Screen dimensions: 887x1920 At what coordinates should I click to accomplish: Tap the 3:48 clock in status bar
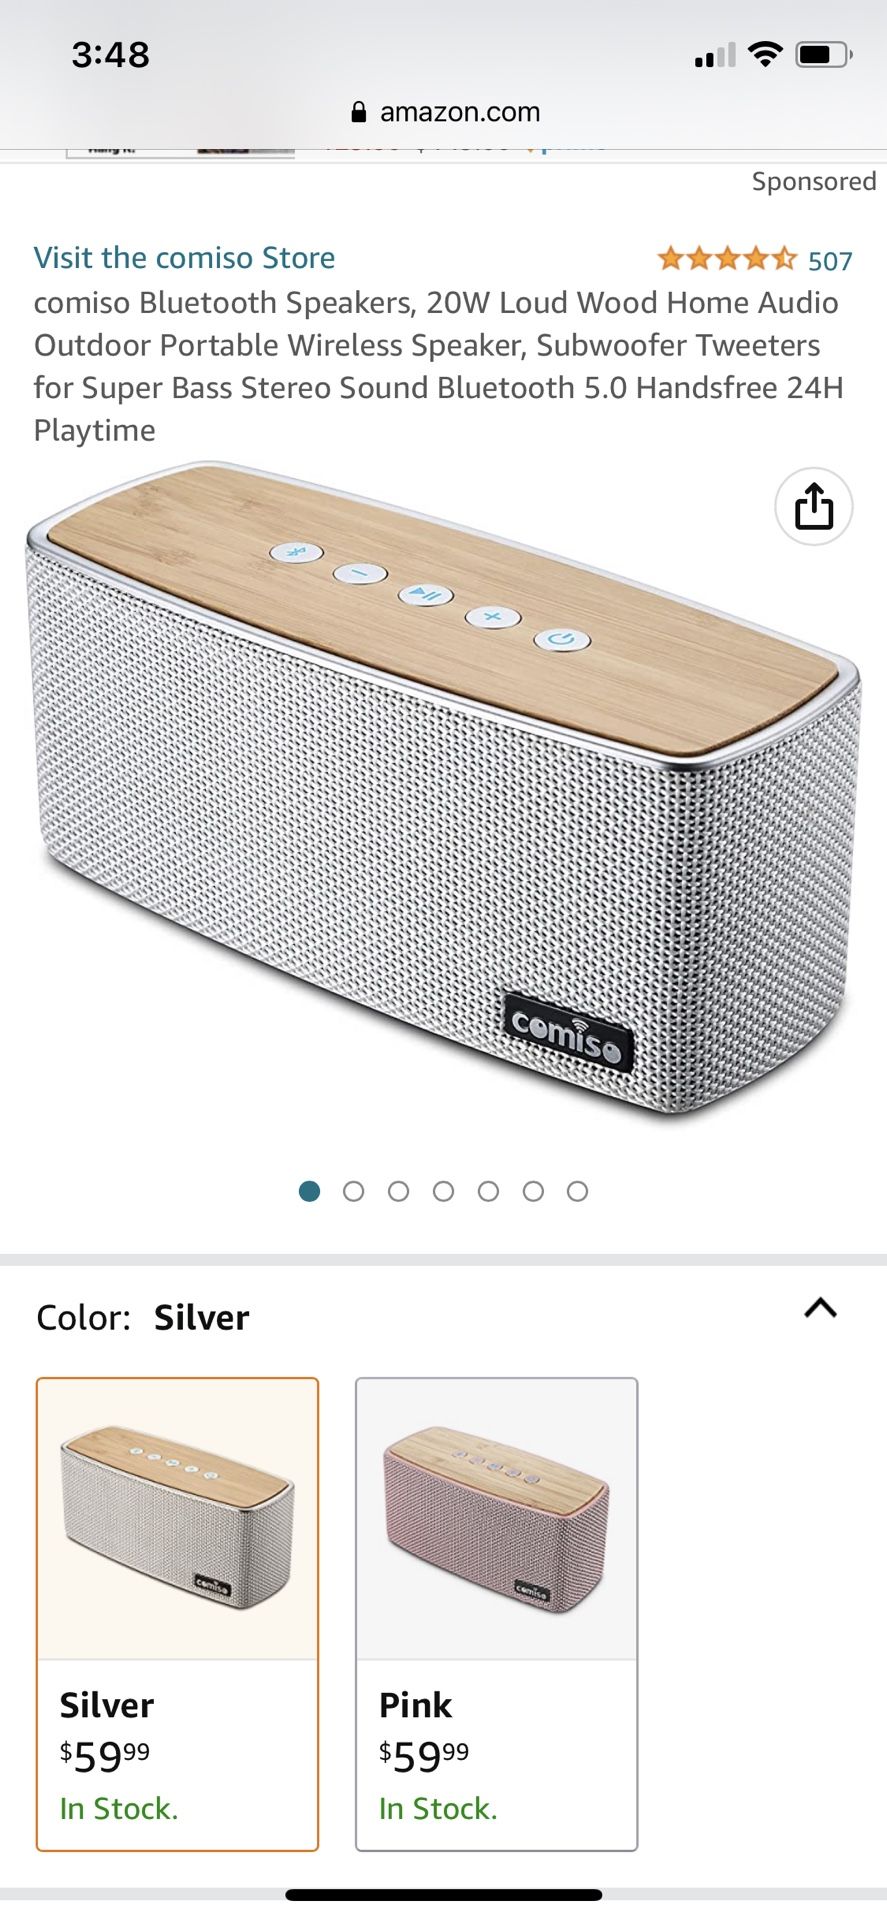(110, 54)
